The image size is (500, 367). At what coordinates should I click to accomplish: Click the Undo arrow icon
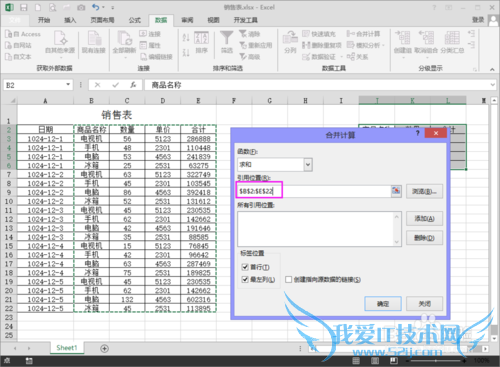point(96,7)
